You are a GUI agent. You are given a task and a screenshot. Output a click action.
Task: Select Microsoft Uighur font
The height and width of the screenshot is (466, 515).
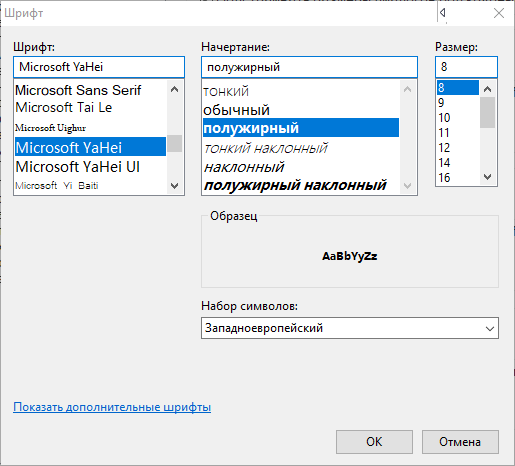(90, 128)
